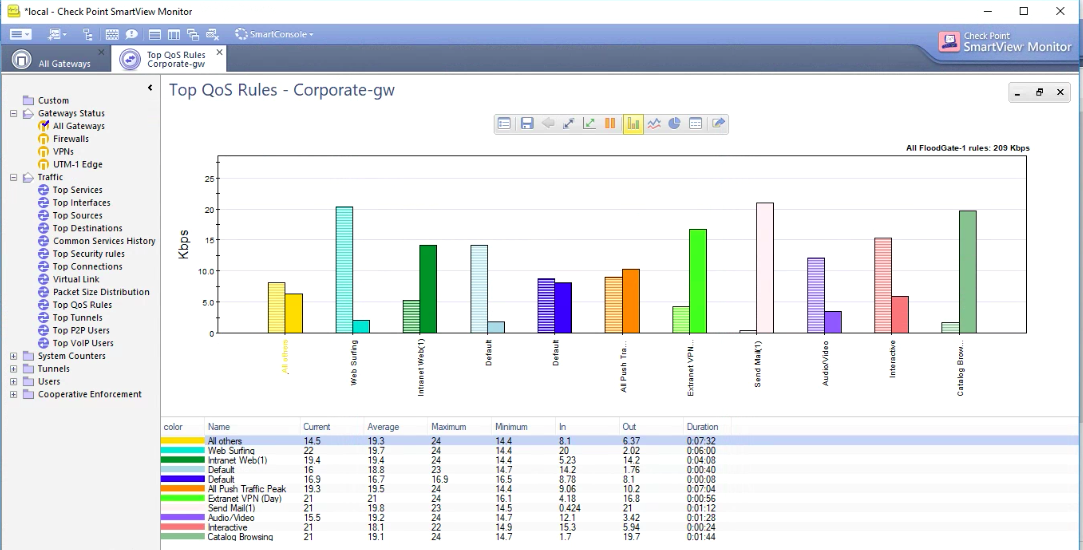Image resolution: width=1083 pixels, height=550 pixels.
Task: Click the purple Audio/Video color swatch
Action: click(x=182, y=518)
